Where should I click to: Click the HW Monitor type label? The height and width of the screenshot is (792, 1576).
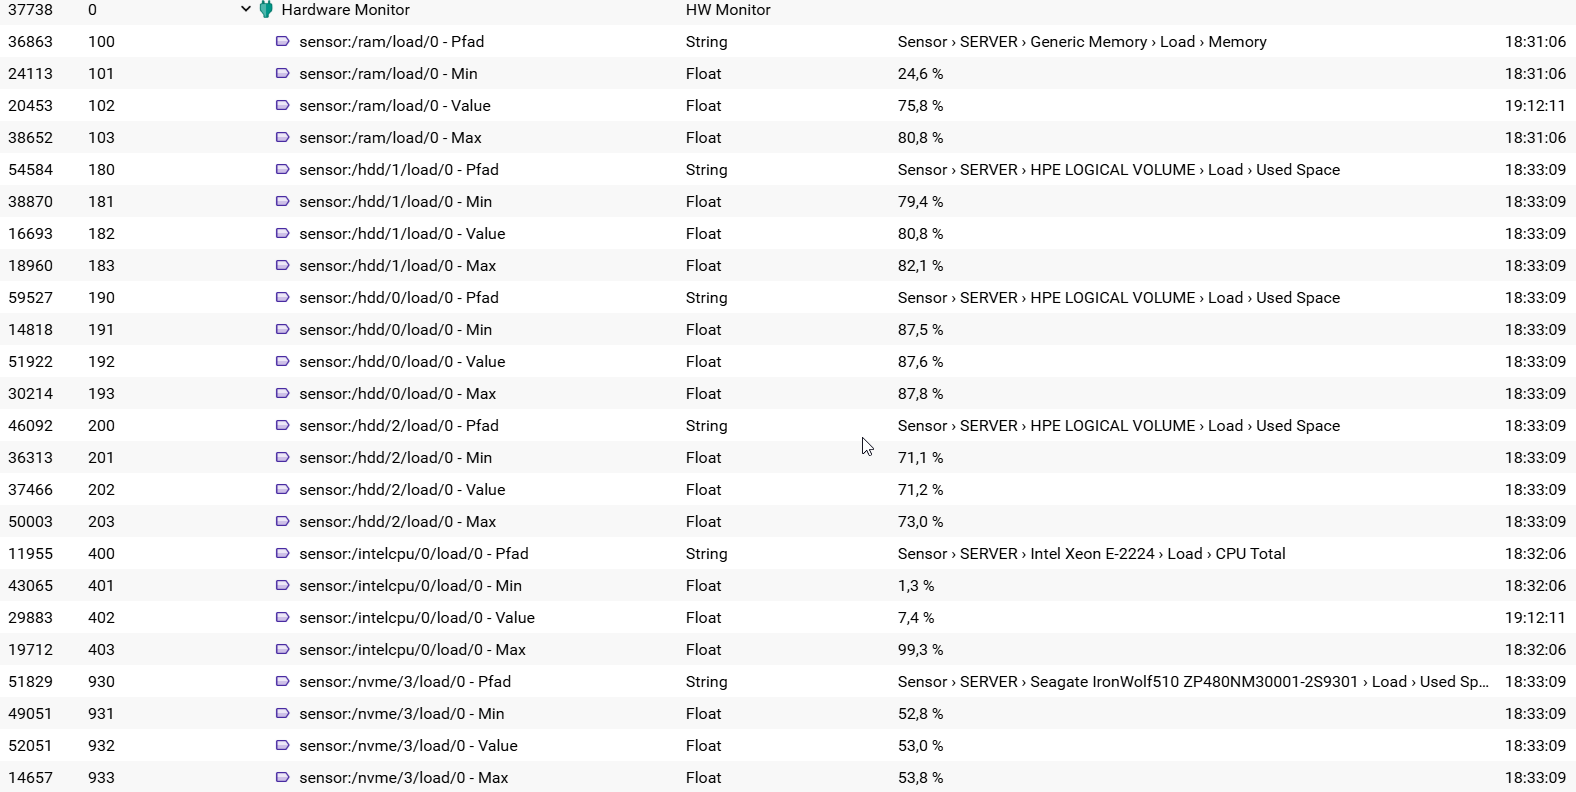pos(728,10)
